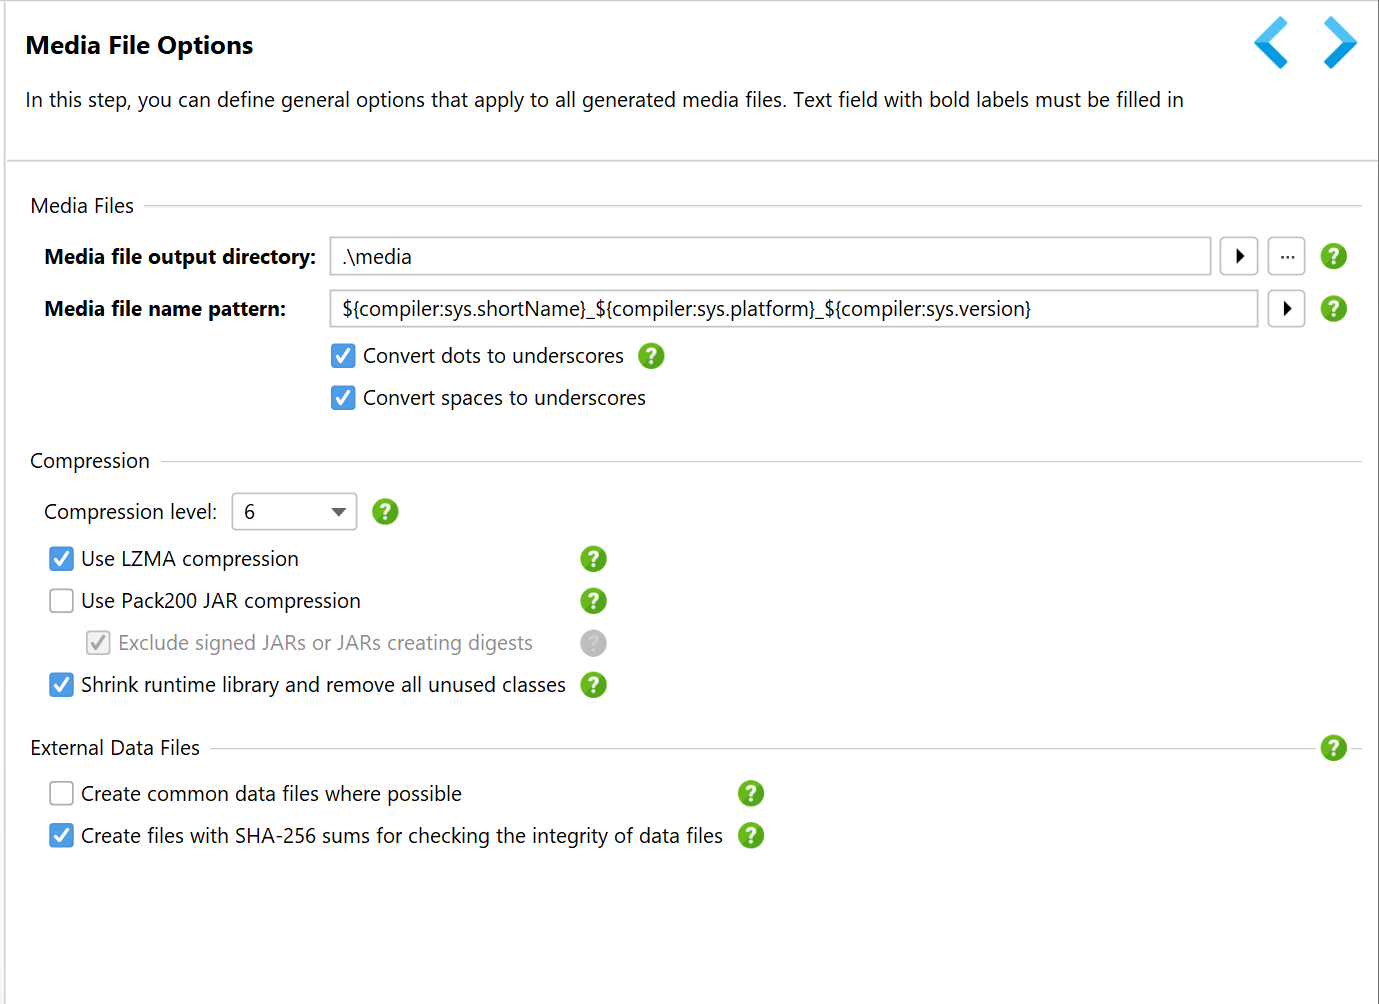Click the media file output directory field
The width and height of the screenshot is (1379, 1004).
(770, 256)
